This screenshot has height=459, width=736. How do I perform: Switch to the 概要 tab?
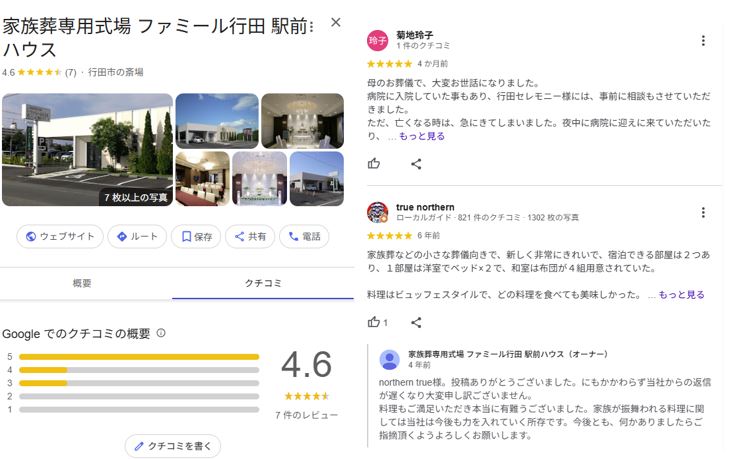point(82,283)
